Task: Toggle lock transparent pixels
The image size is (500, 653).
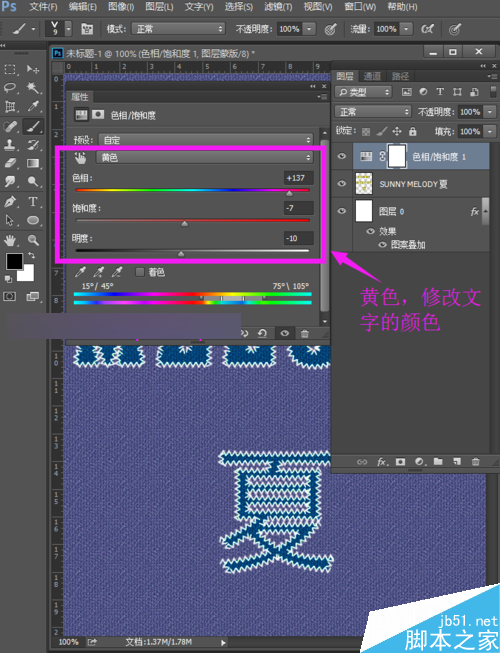Action: coord(366,132)
